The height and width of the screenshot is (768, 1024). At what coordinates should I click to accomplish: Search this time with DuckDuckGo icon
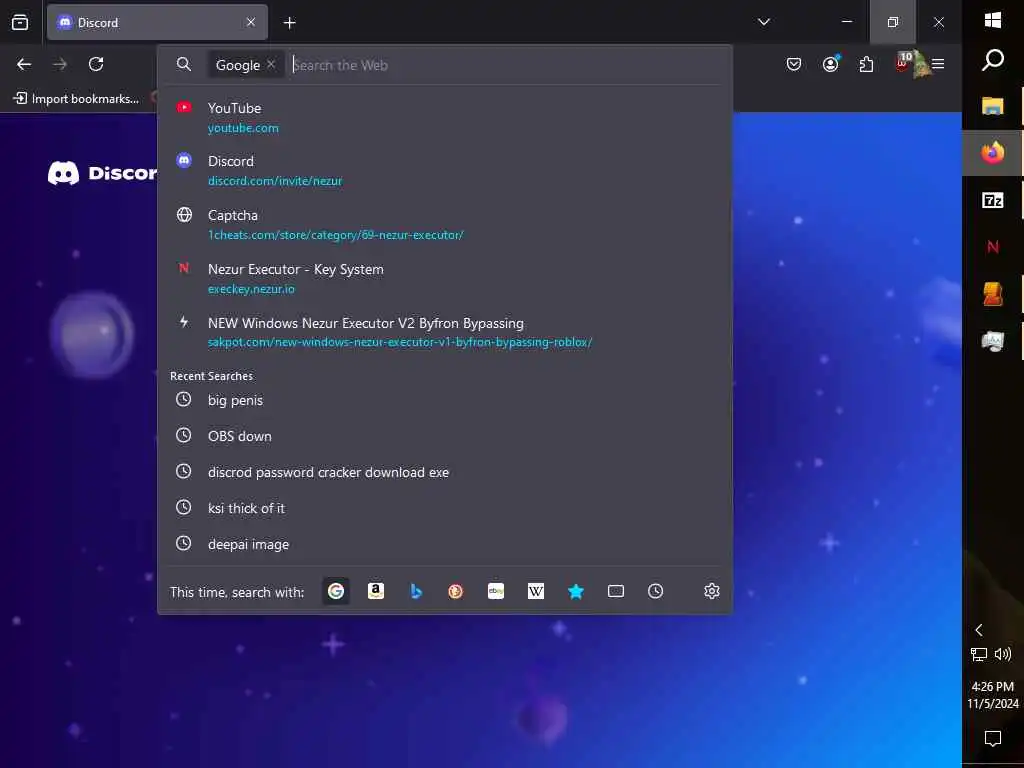456,591
